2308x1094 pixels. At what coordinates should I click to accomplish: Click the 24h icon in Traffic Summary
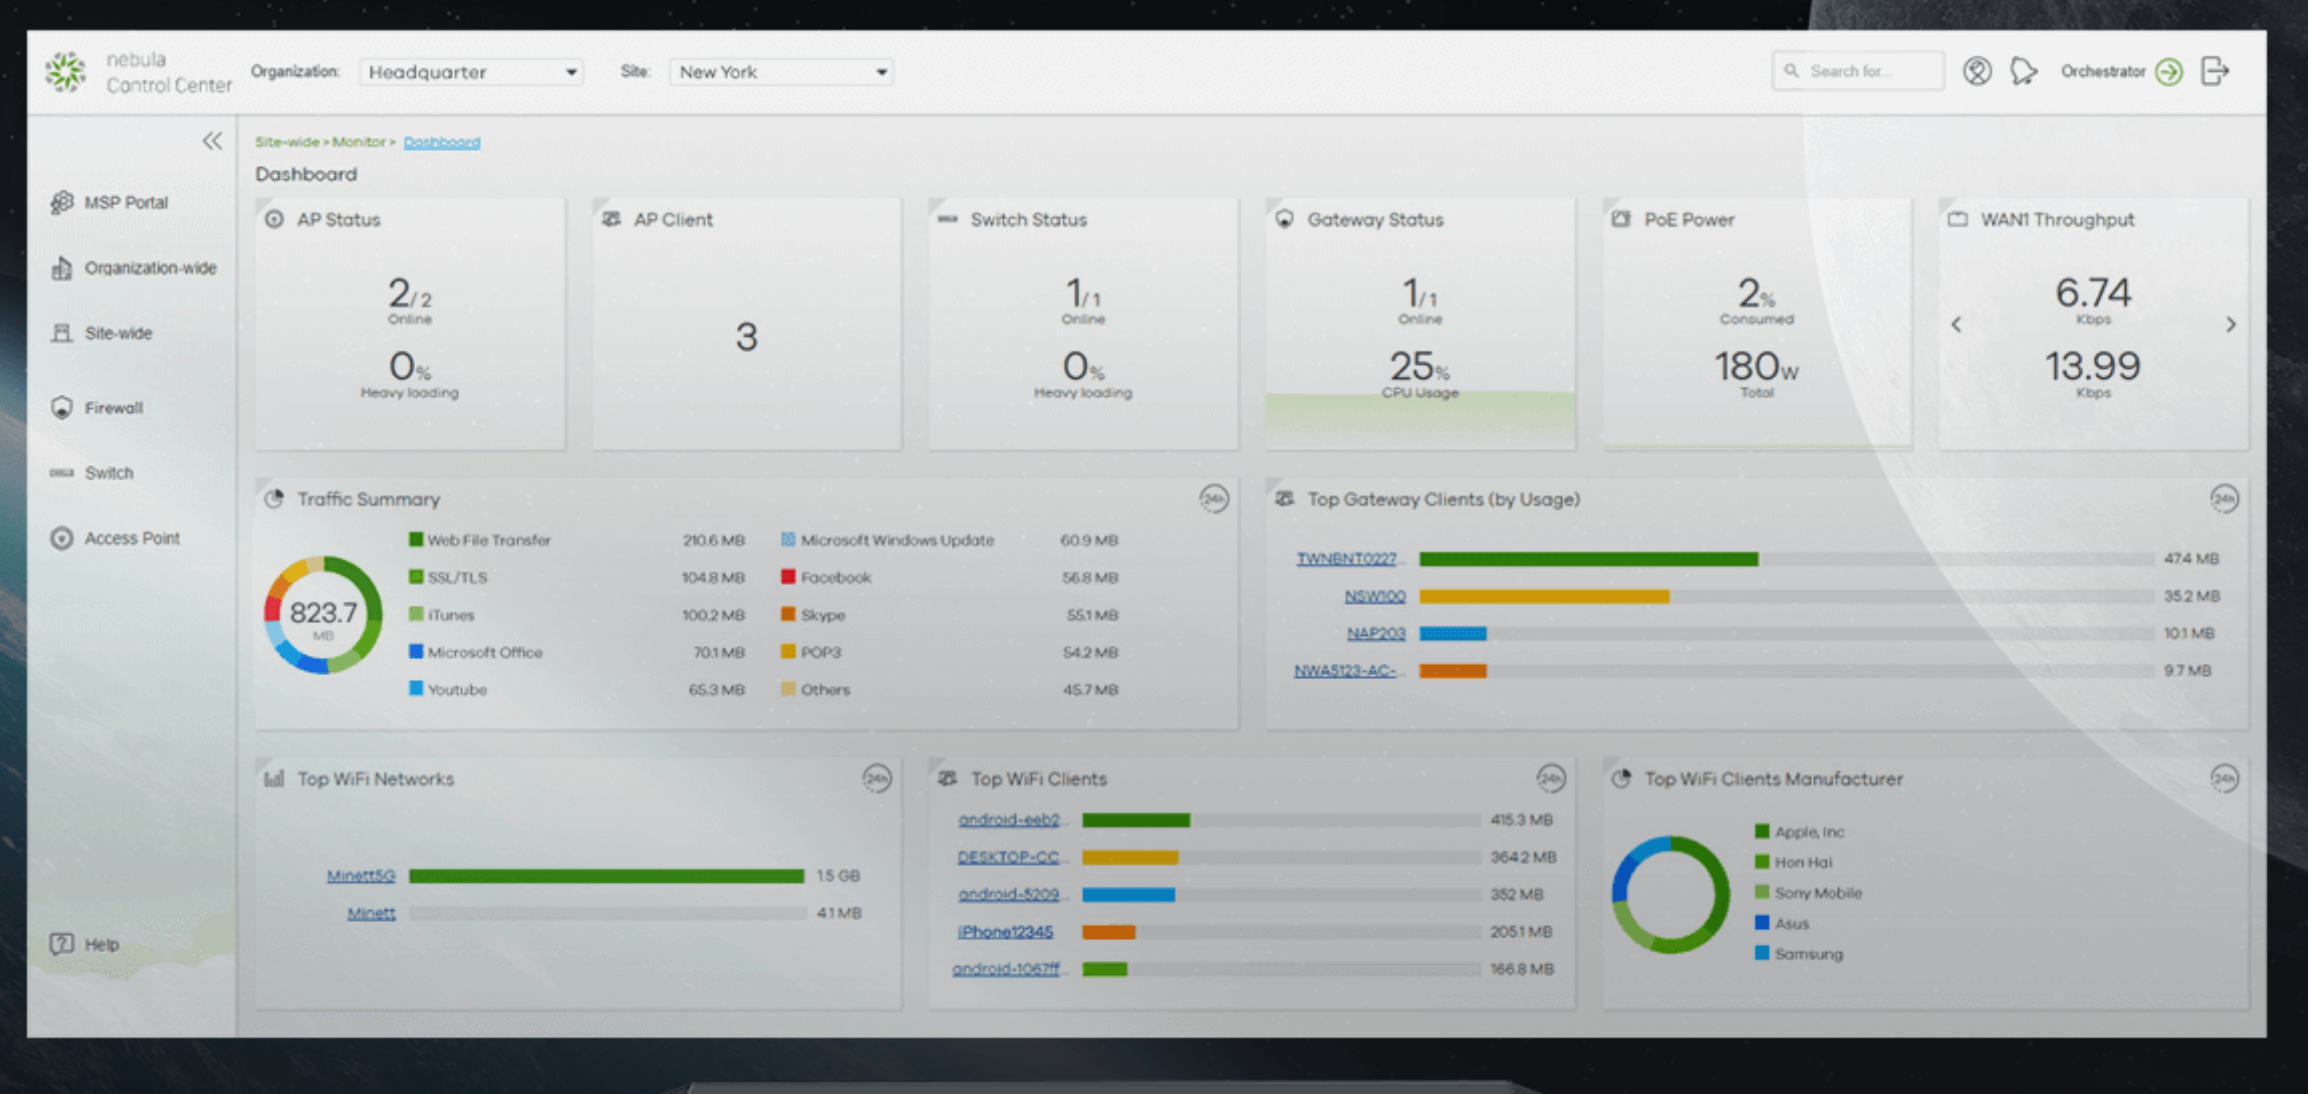point(1213,499)
